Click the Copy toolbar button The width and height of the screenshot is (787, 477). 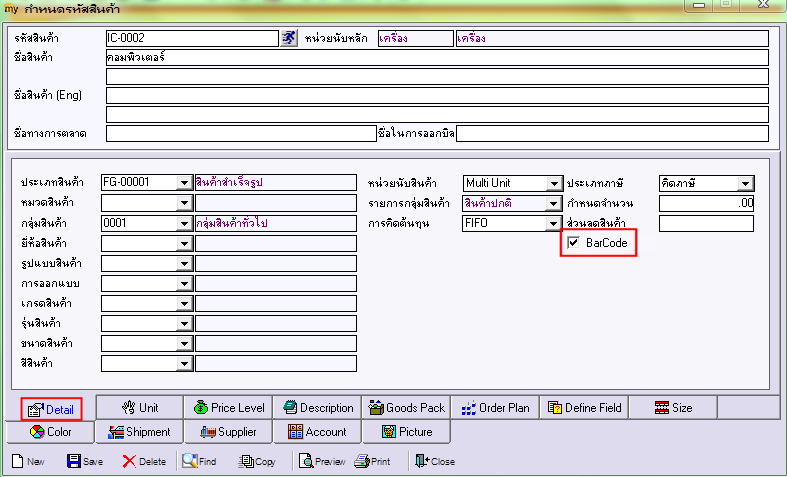click(257, 462)
